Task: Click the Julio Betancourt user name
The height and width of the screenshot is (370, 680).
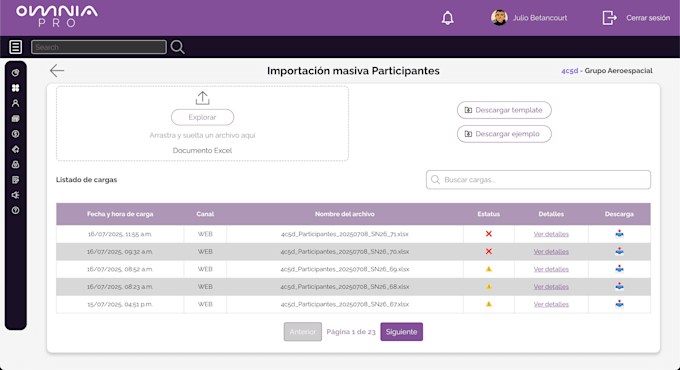Action: [x=540, y=18]
